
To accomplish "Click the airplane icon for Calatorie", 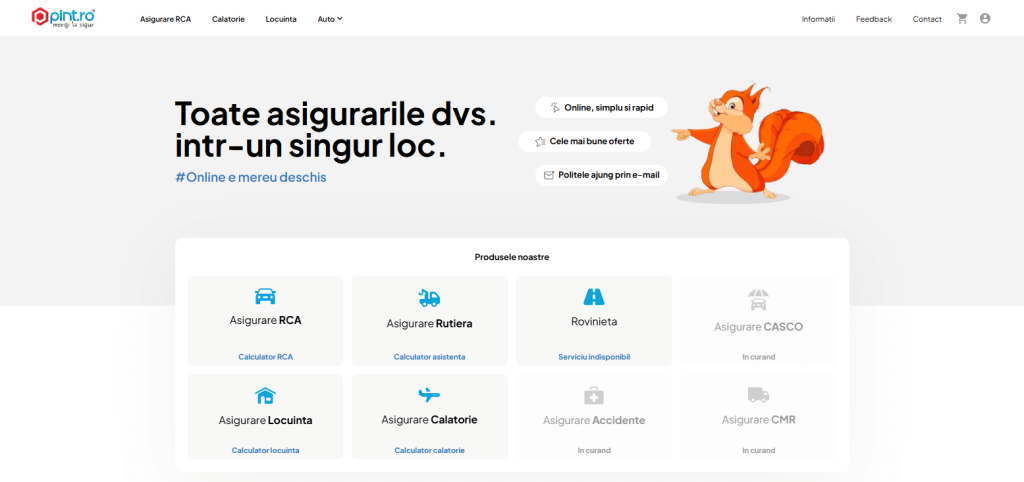I will tap(429, 394).
